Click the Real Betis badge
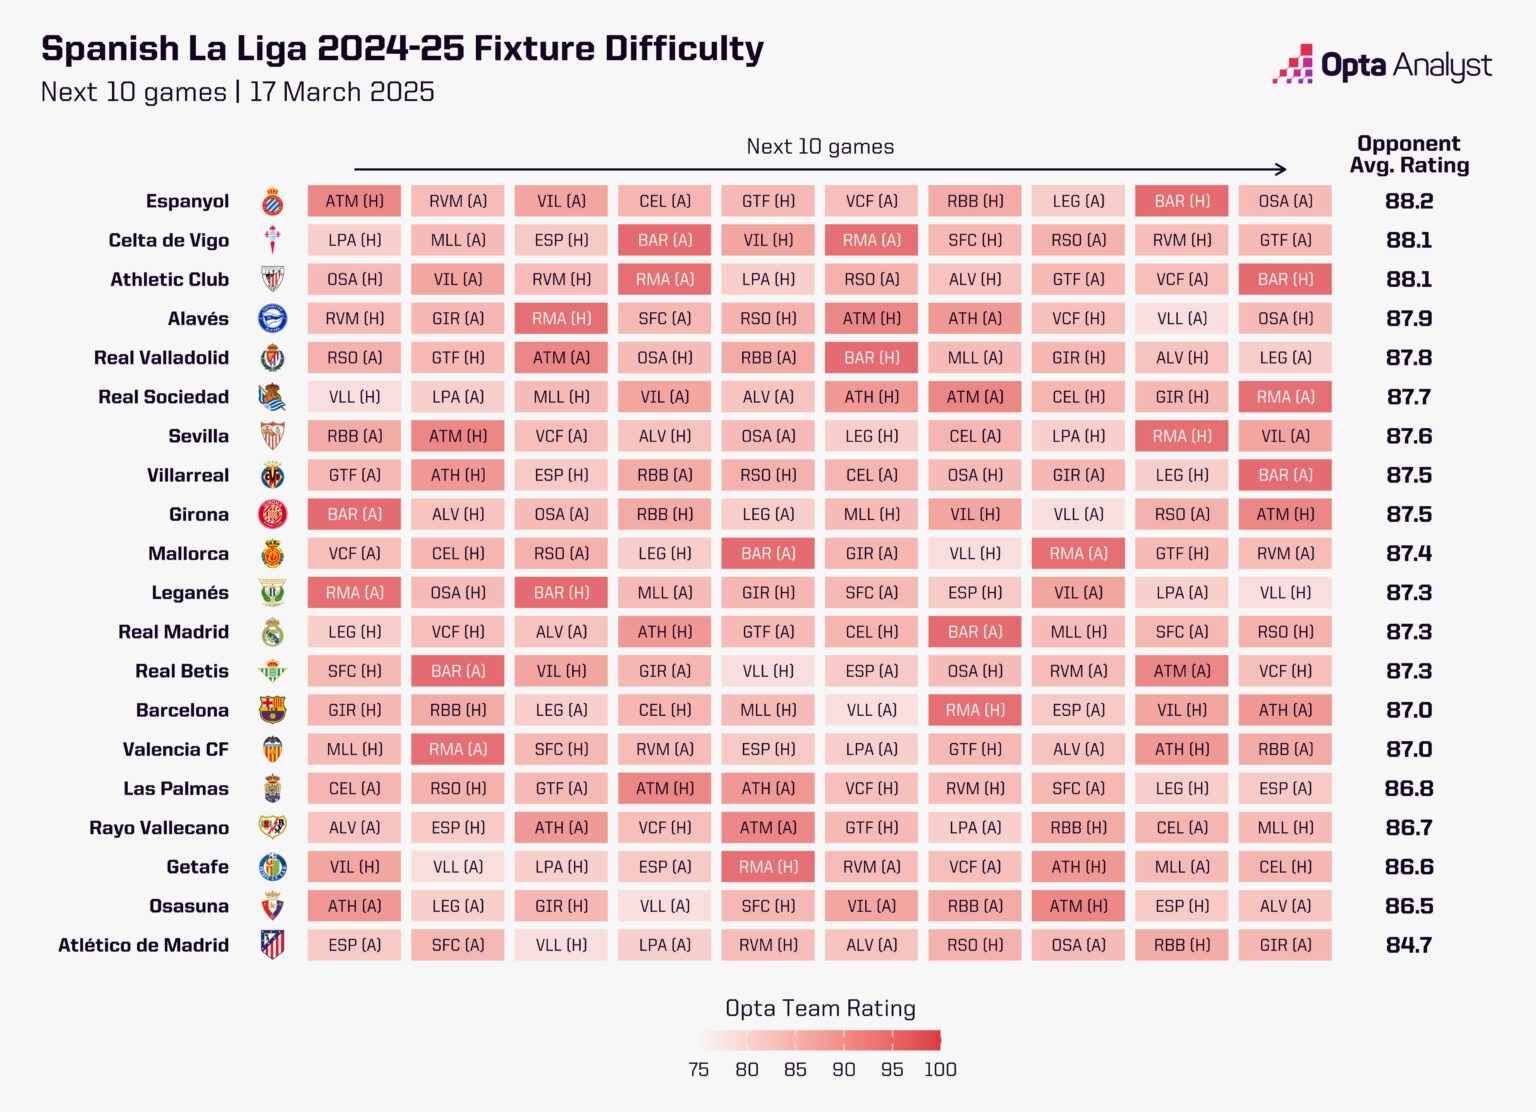The image size is (1536, 1112). pos(272,671)
